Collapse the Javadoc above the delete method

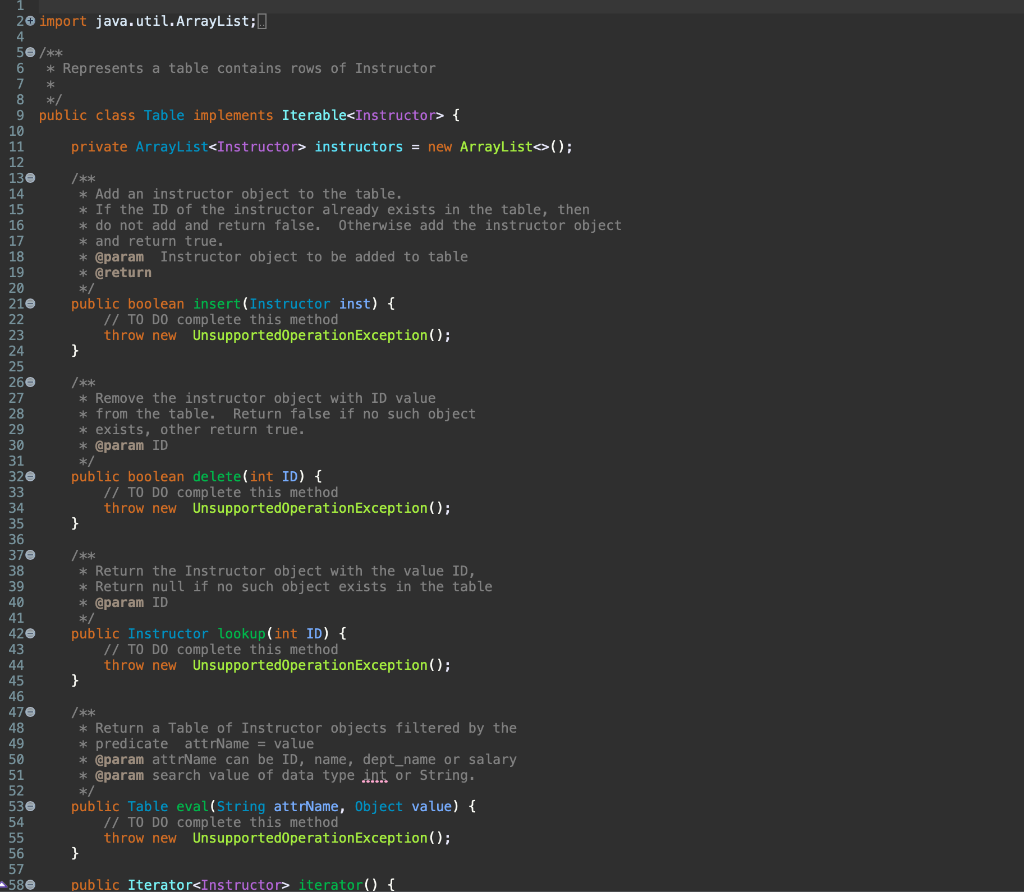(31, 382)
